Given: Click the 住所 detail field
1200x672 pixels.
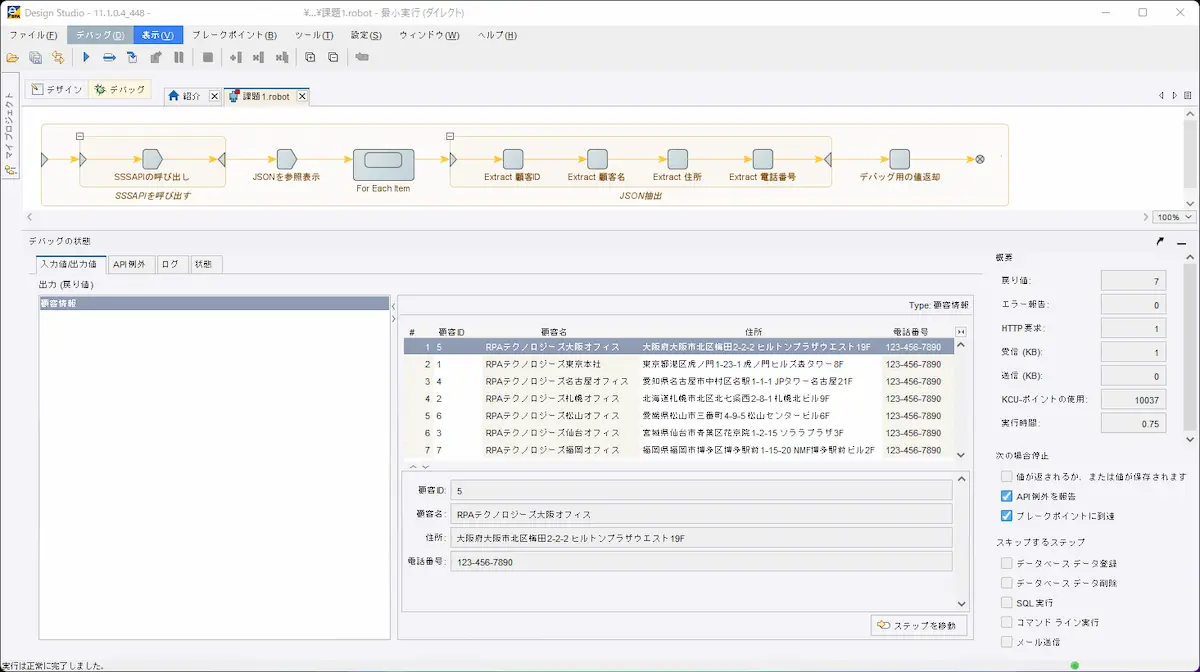Looking at the screenshot, I should click(x=702, y=538).
